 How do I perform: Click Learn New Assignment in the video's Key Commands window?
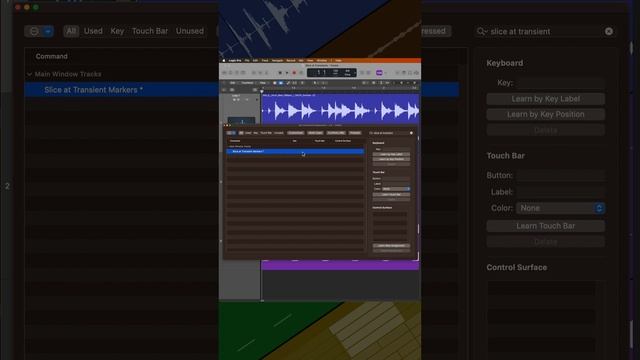[391, 246]
